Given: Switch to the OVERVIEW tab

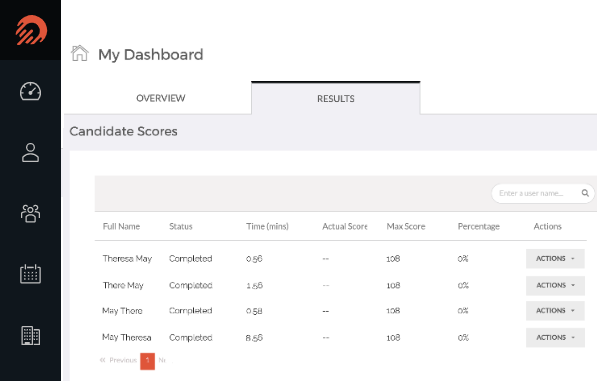Looking at the screenshot, I should tap(161, 98).
